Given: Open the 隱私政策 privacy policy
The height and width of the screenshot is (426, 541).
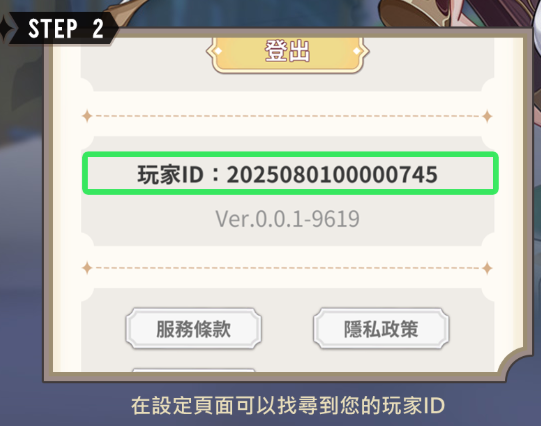Looking at the screenshot, I should (x=381, y=329).
